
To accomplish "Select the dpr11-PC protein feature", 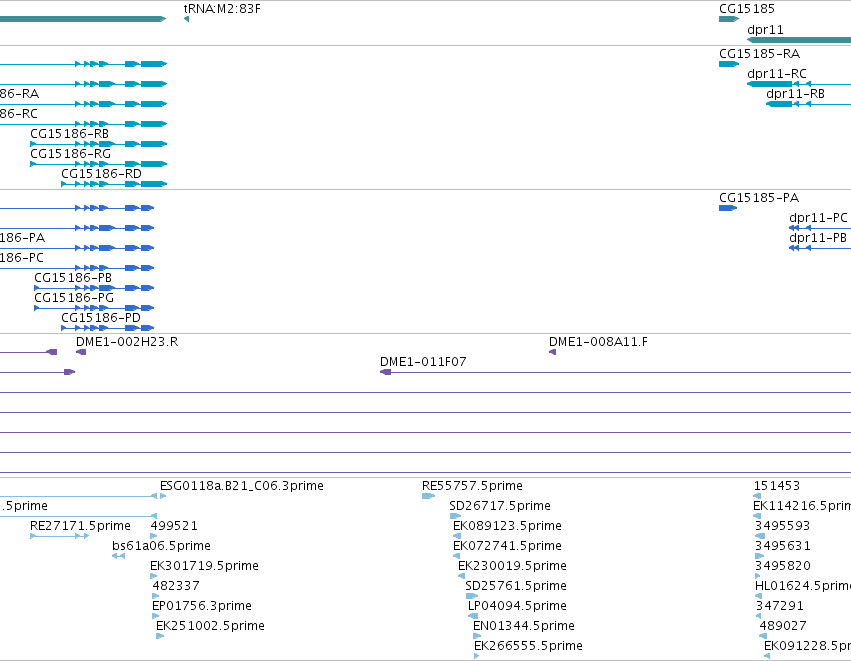I will [818, 218].
